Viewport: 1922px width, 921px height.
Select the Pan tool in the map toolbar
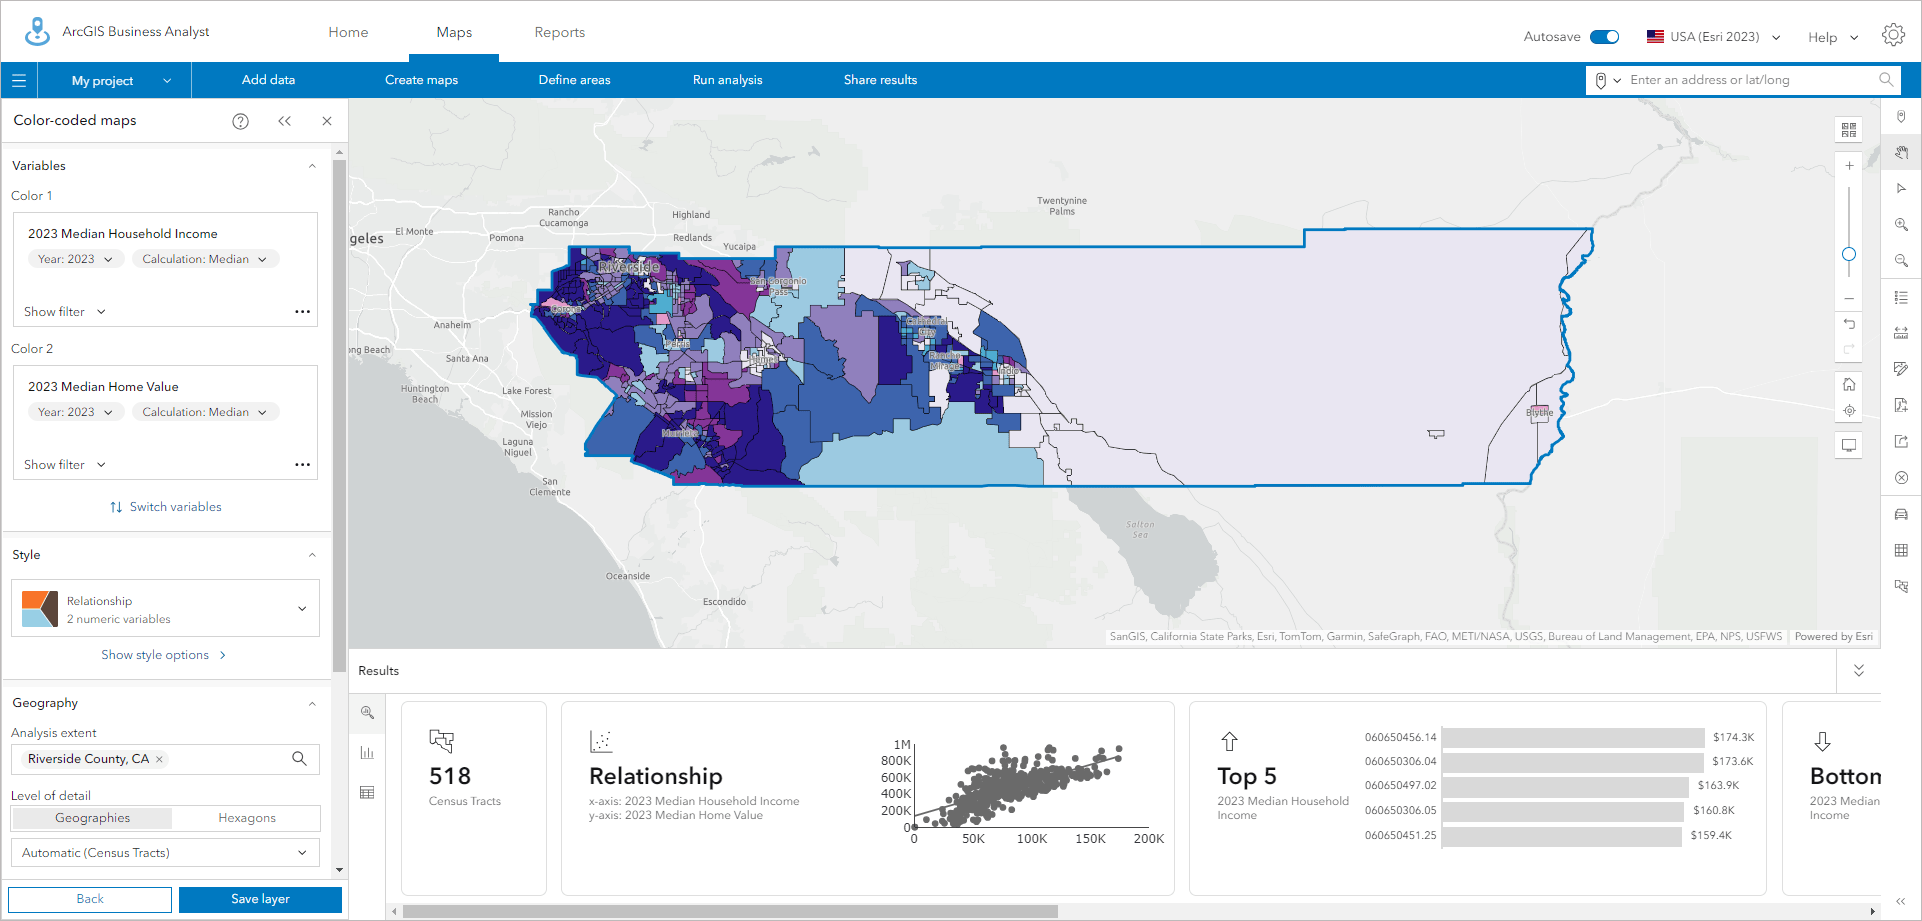(x=1901, y=152)
